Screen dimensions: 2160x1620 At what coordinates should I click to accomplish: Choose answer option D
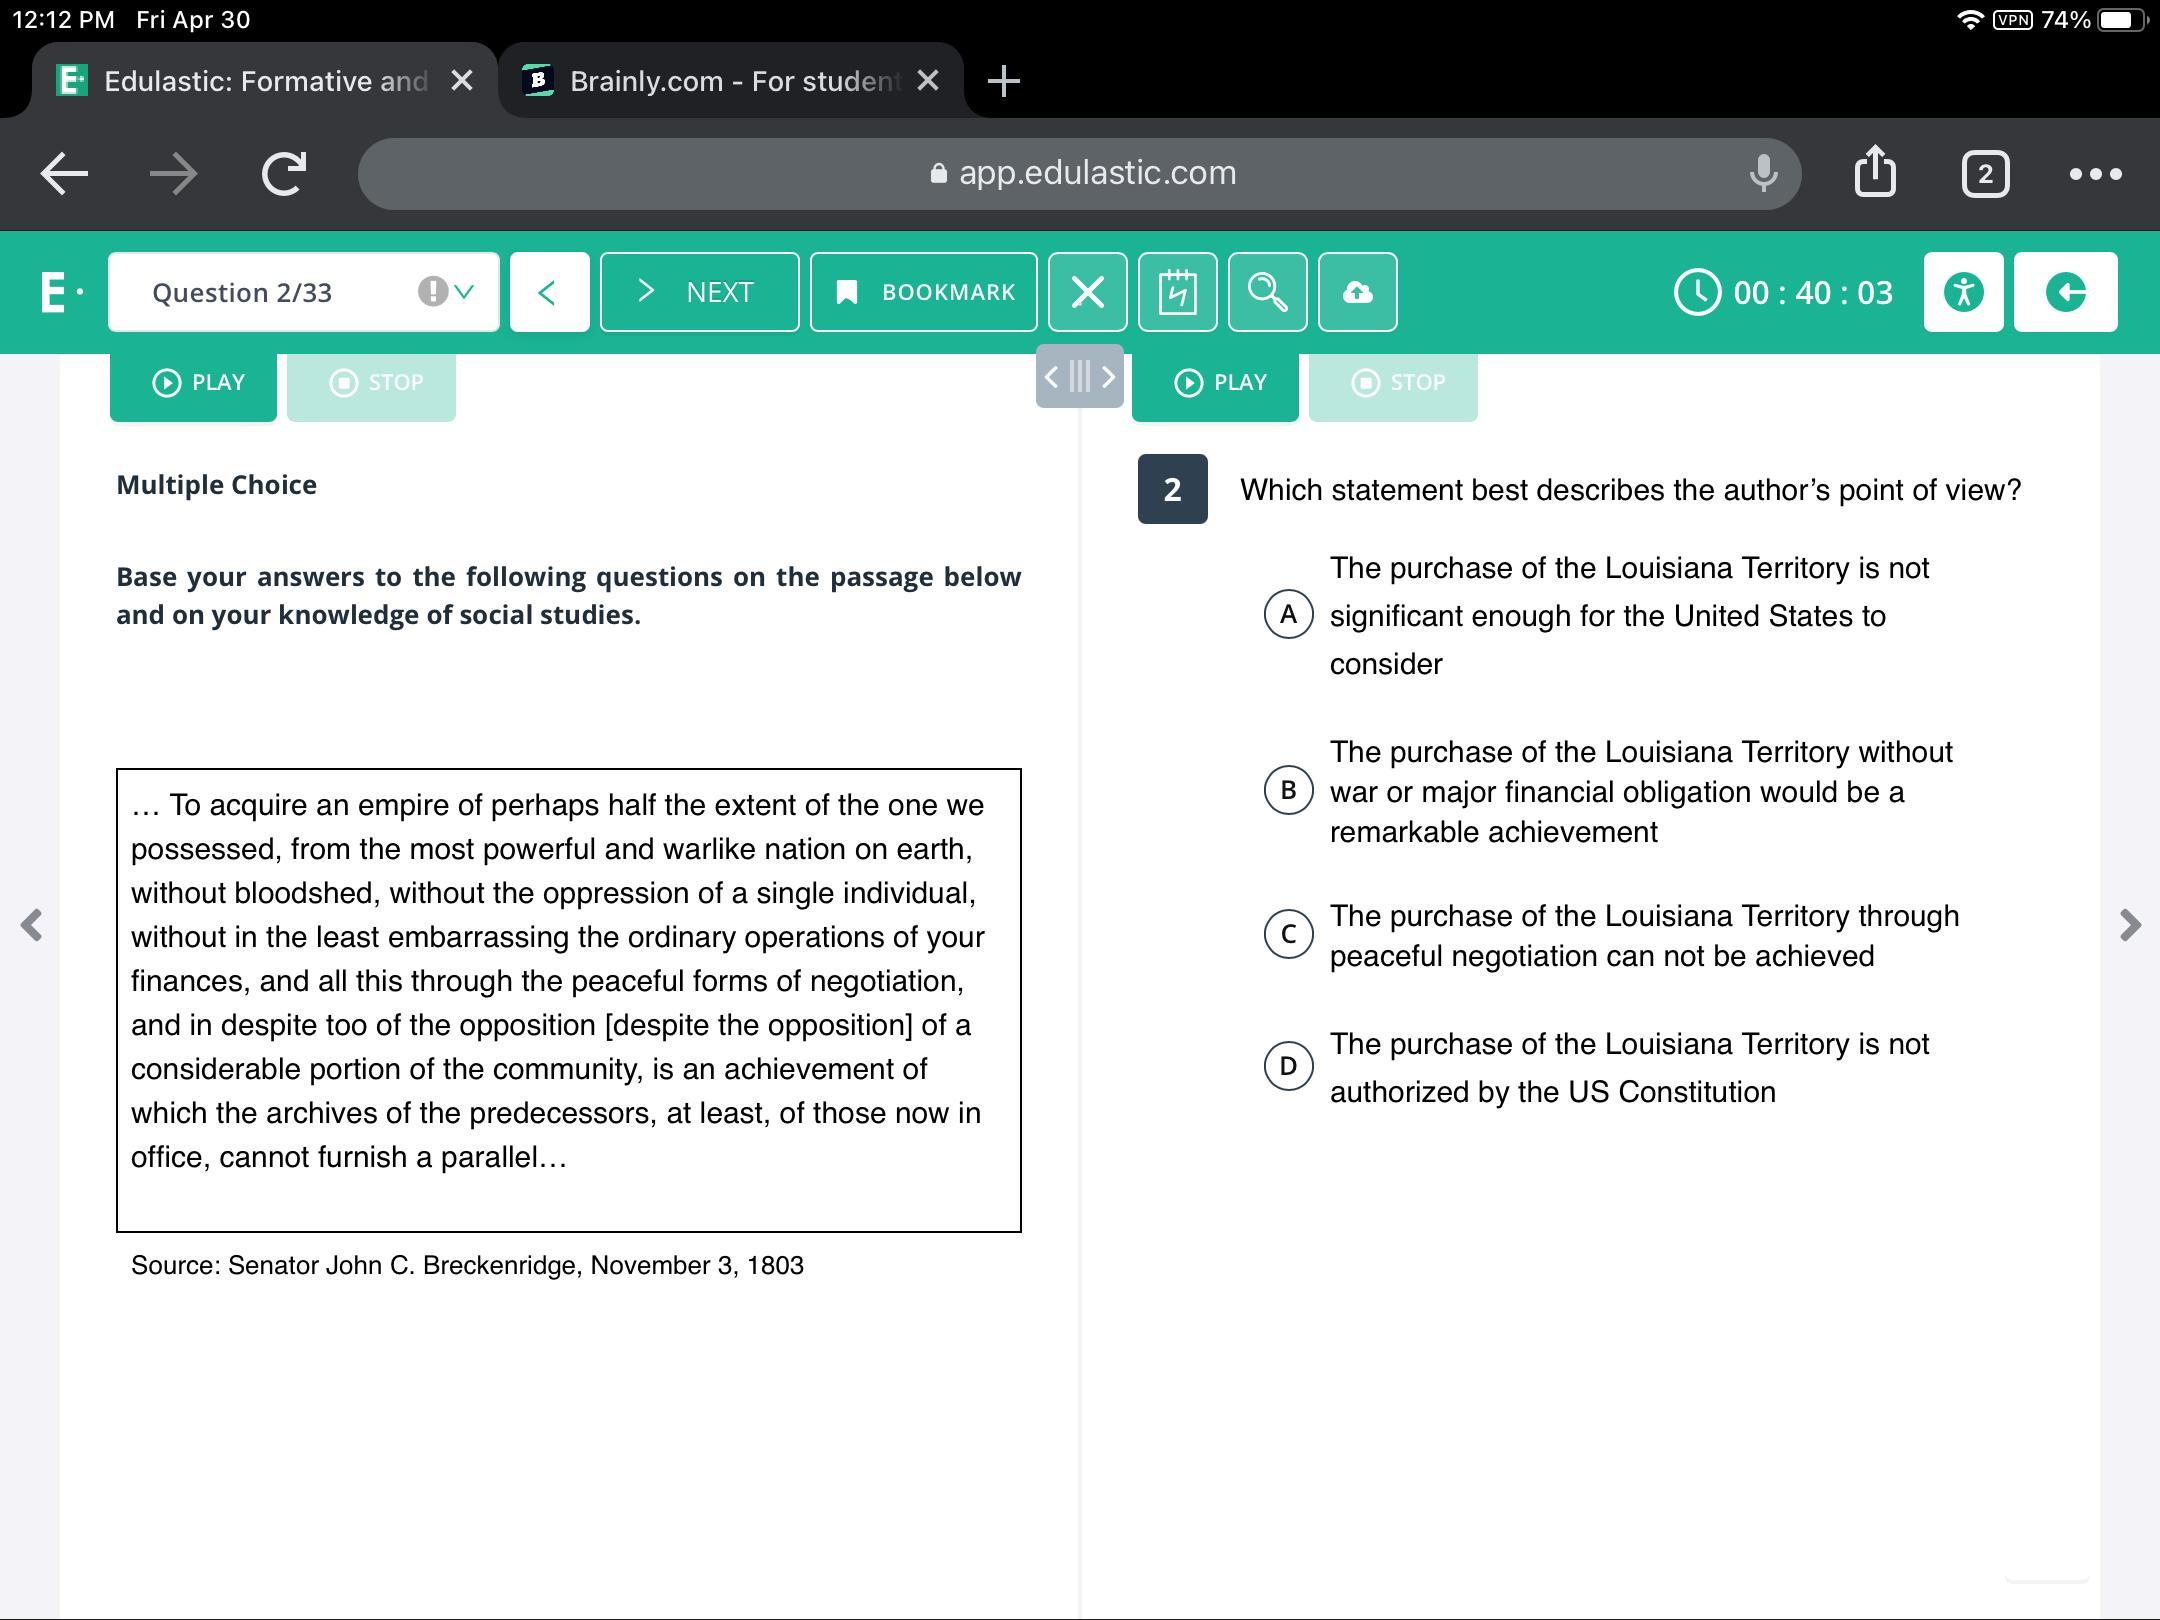(x=1288, y=1066)
